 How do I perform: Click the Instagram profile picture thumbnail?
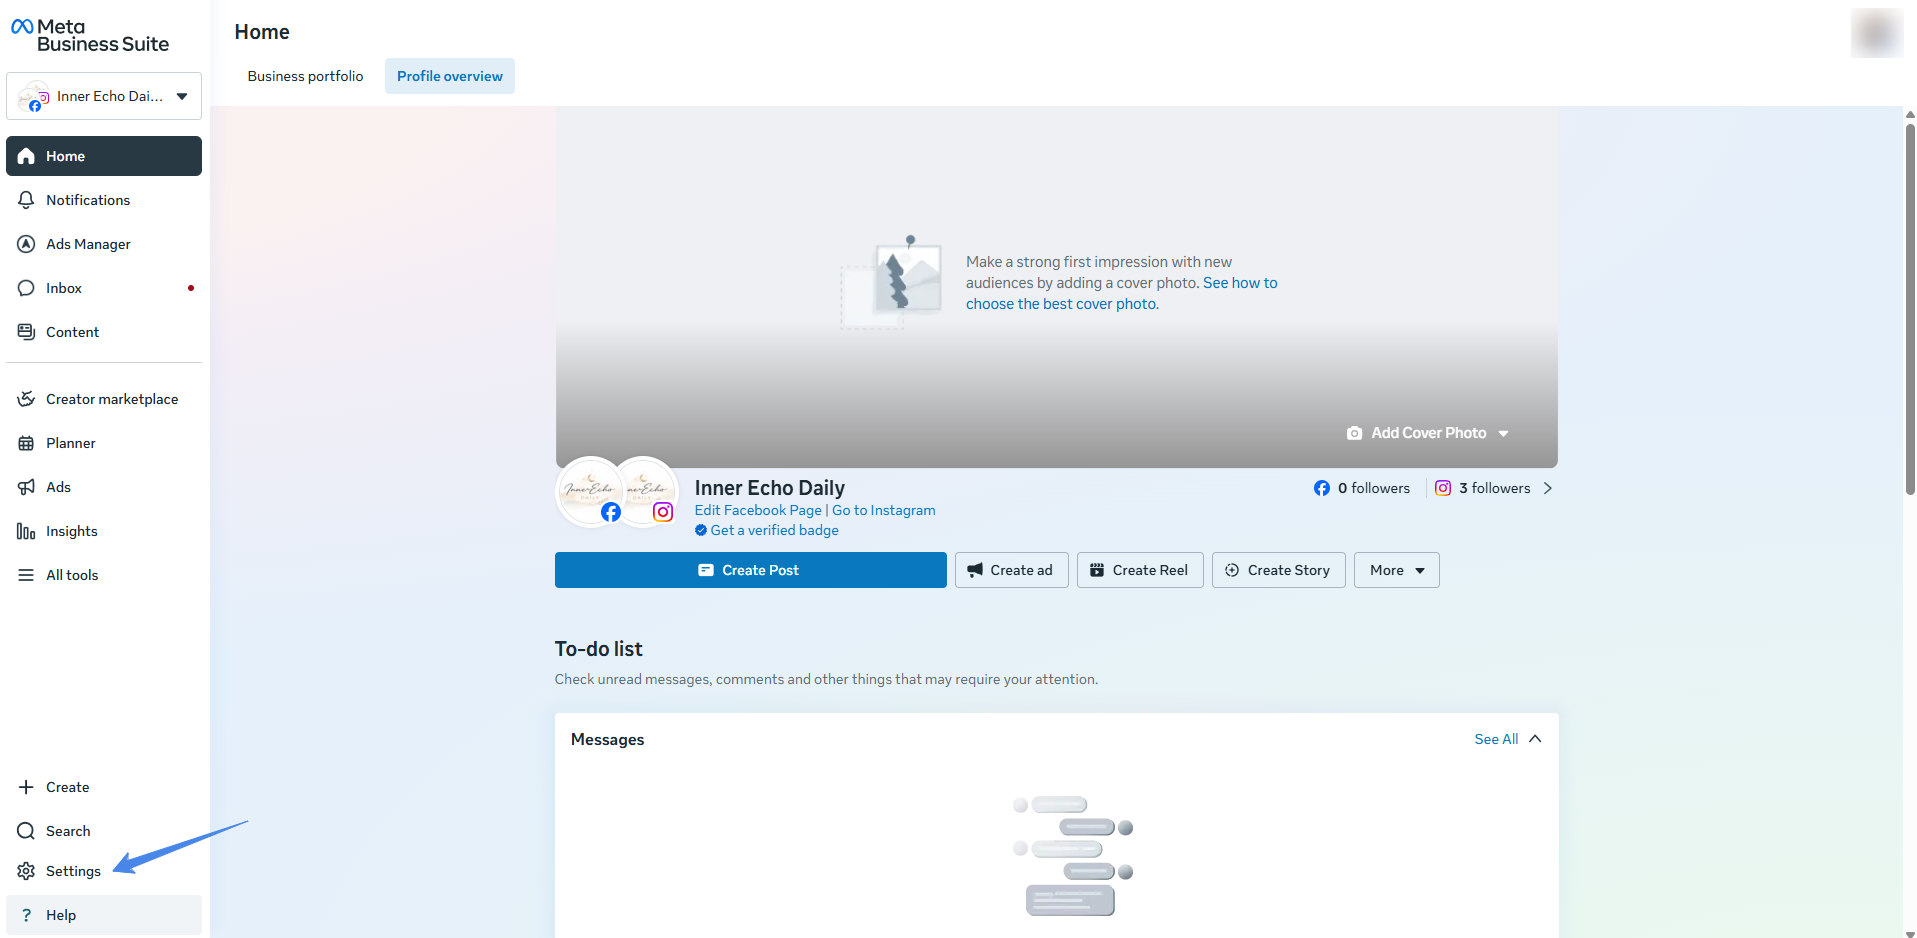click(x=646, y=490)
